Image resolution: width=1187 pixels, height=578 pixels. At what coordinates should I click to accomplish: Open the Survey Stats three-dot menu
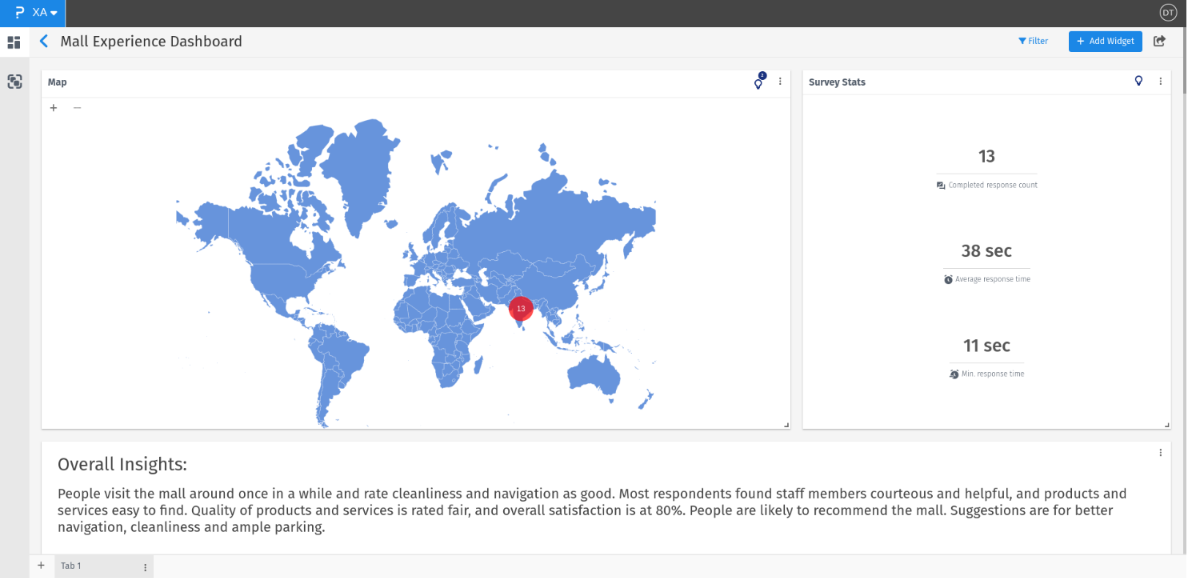(1160, 82)
